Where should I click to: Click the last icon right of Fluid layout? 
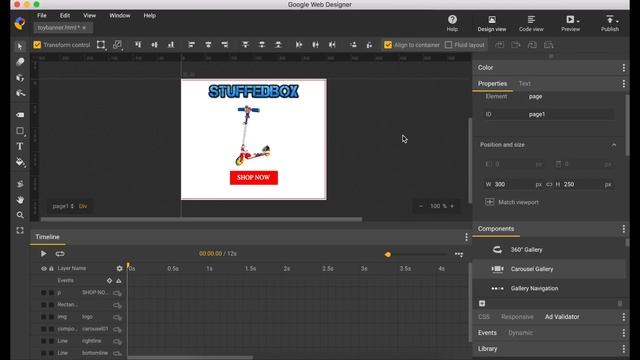point(549,45)
